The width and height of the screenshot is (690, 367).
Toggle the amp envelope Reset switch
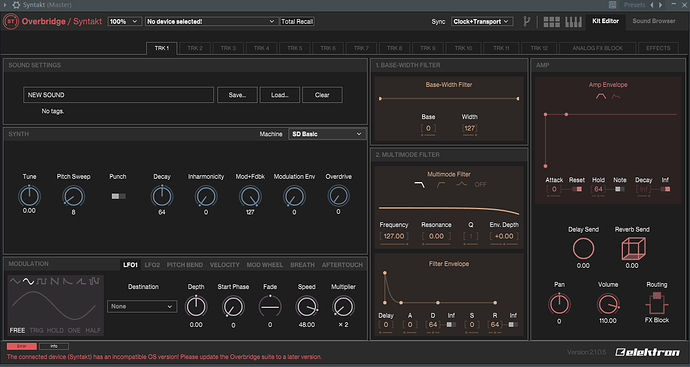577,189
